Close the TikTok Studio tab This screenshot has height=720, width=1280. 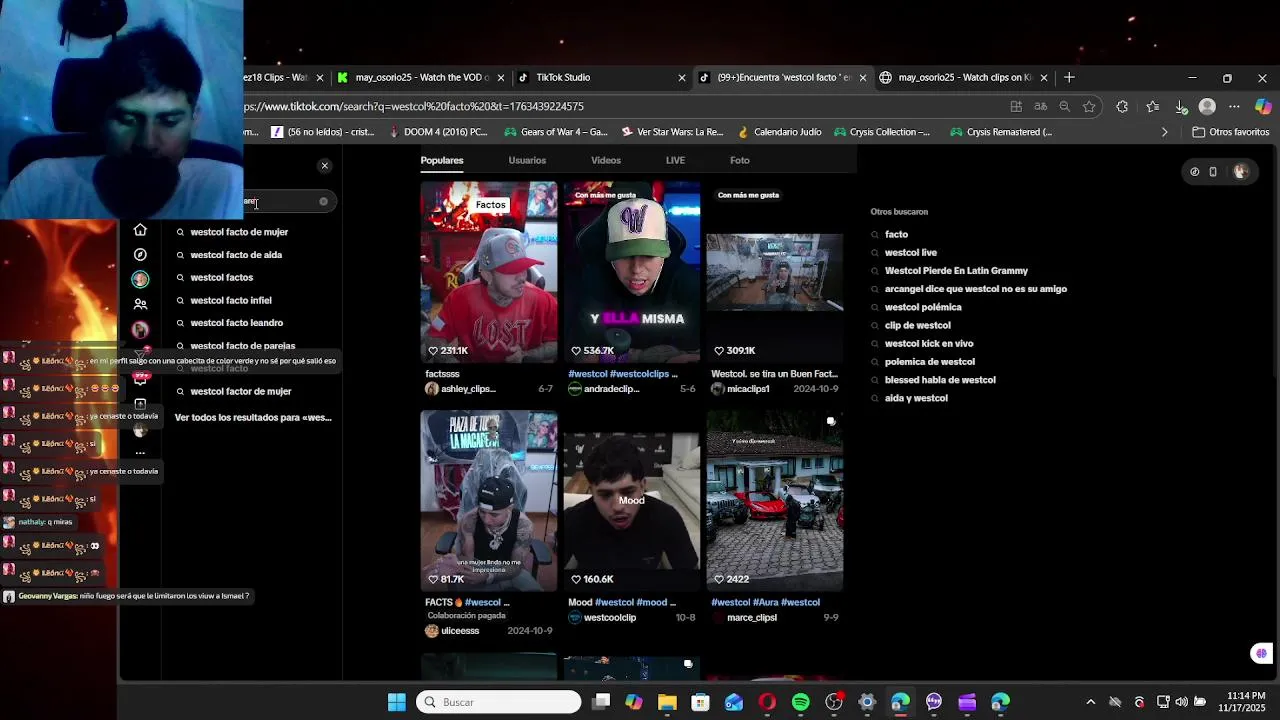pos(682,77)
